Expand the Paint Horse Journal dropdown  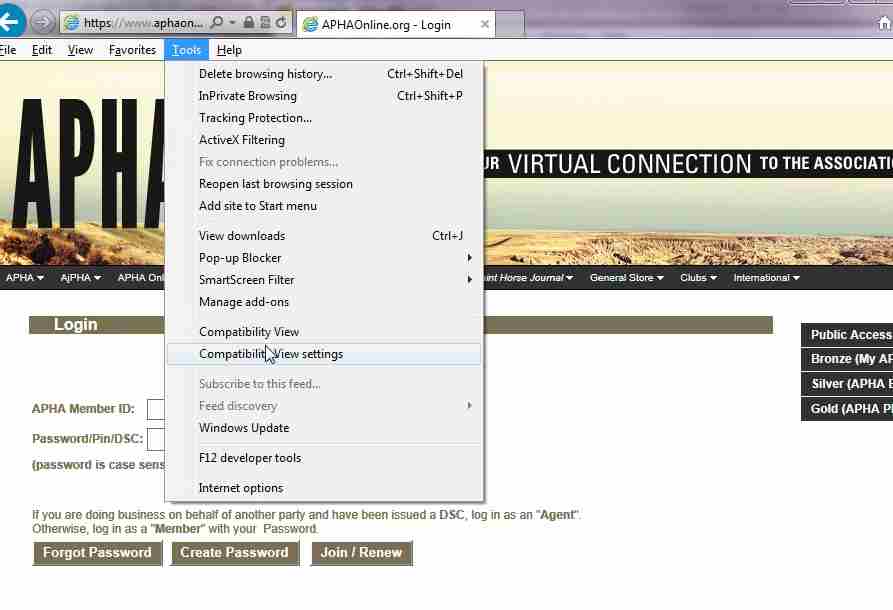pyautogui.click(x=529, y=277)
